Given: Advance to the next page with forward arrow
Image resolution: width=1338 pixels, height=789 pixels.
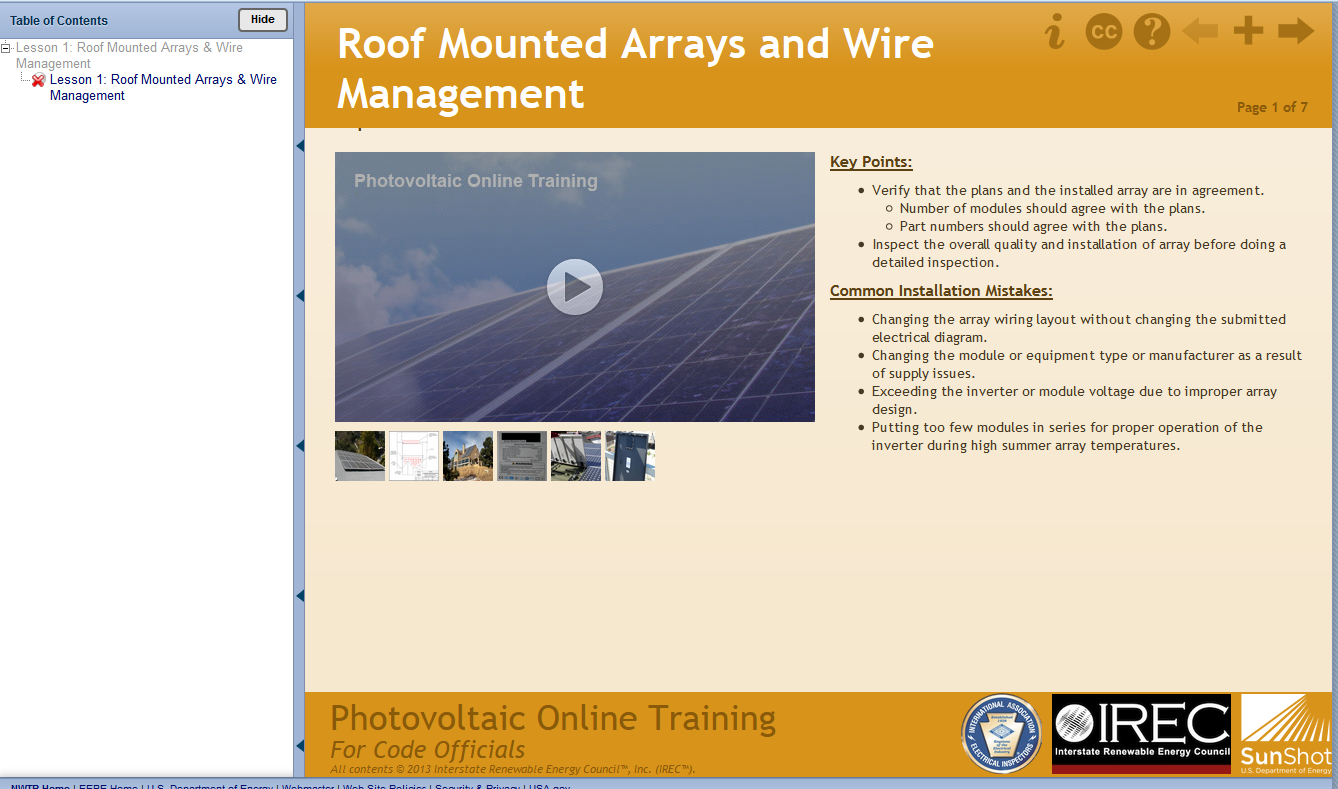Looking at the screenshot, I should coord(1297,30).
